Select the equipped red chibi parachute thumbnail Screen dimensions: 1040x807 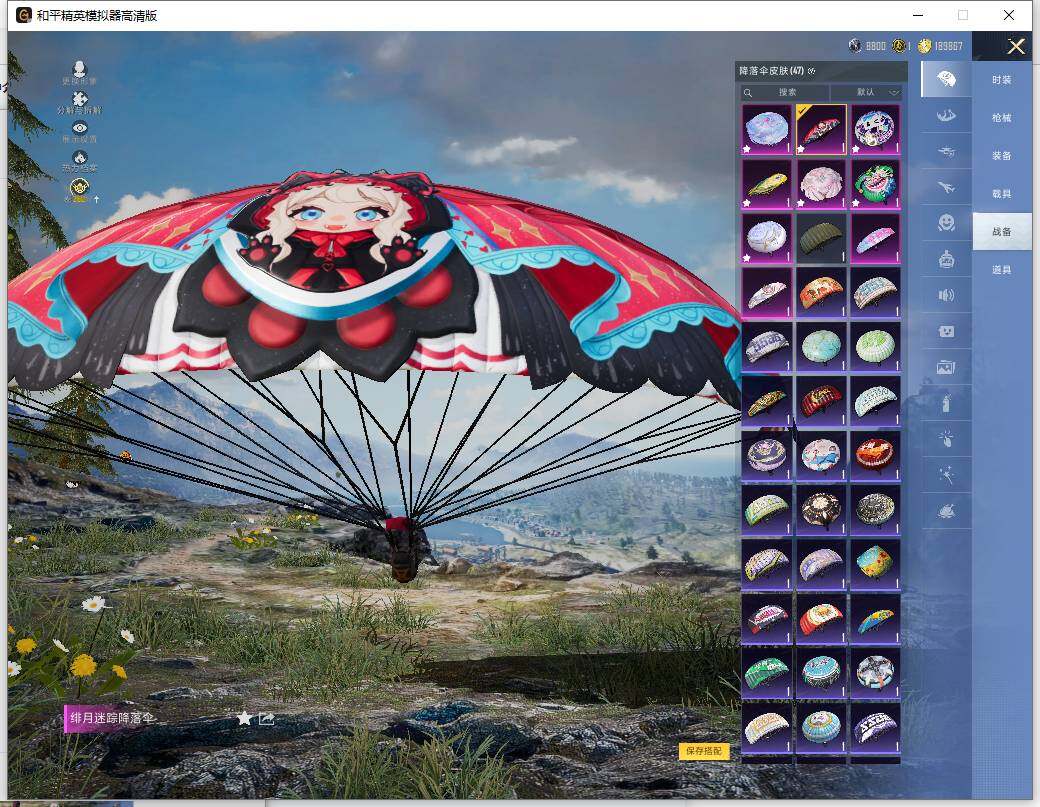click(821, 129)
